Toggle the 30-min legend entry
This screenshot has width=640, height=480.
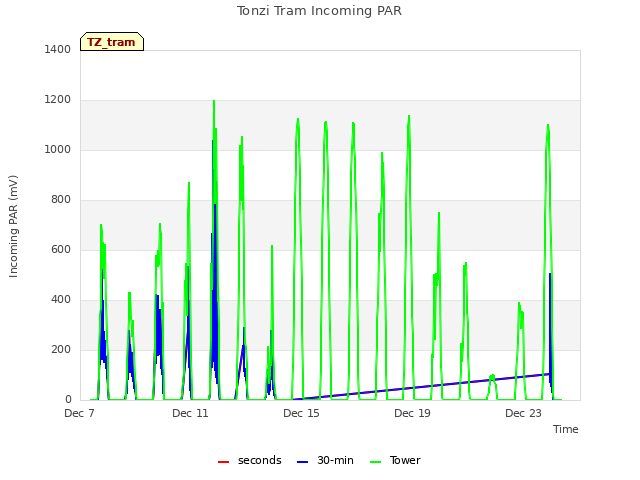(325, 460)
